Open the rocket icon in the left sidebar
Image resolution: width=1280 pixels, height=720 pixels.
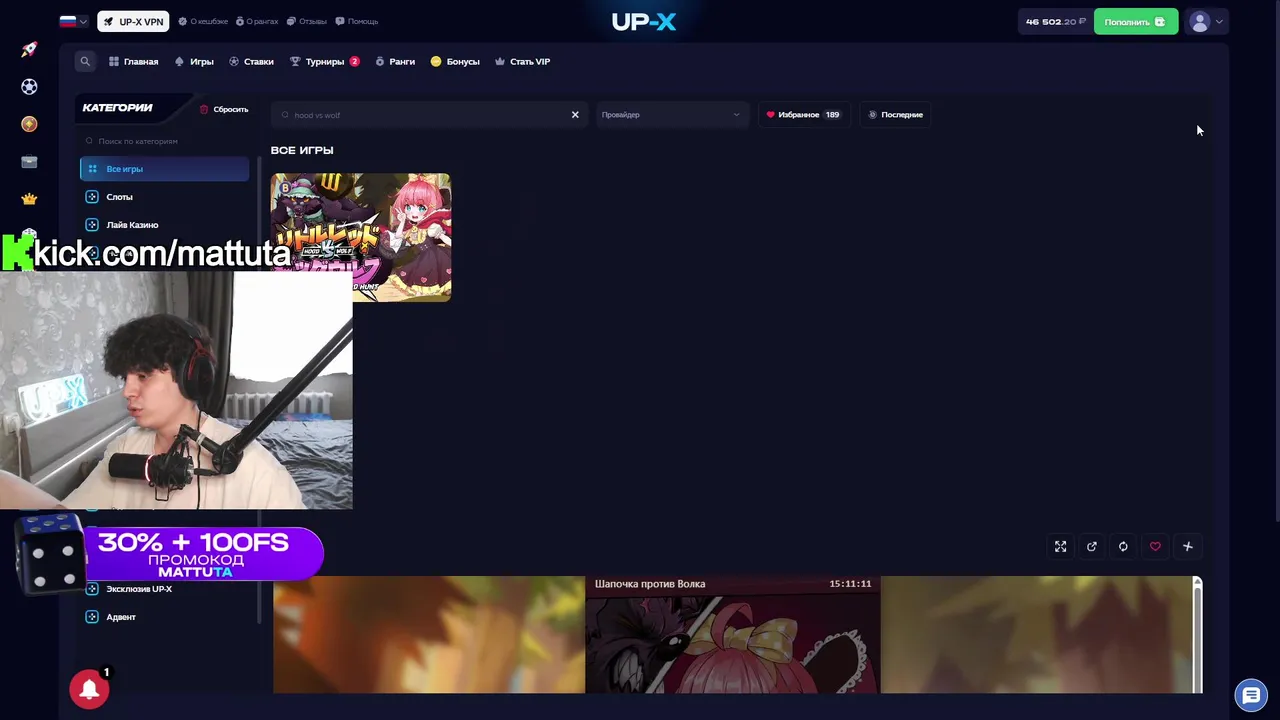click(29, 49)
